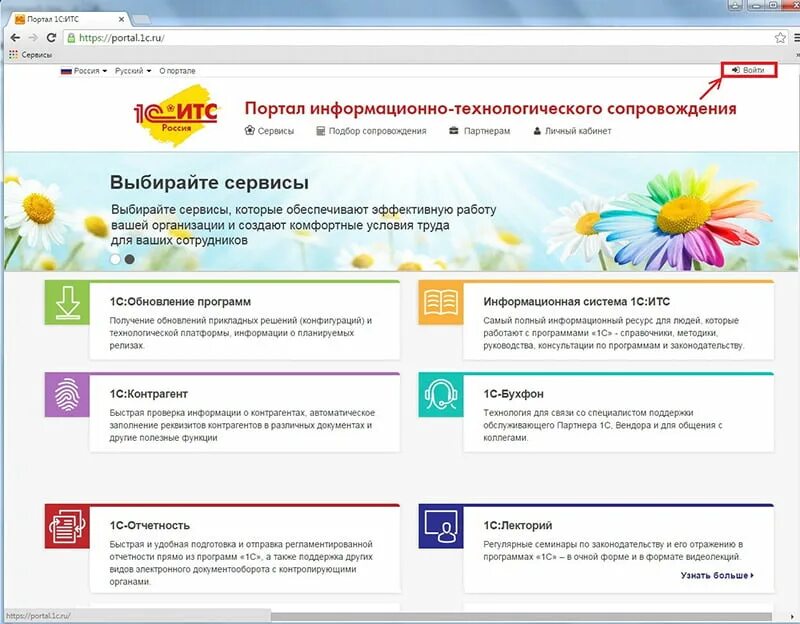Screen dimensions: 800x624
Task: Click the Сервисы menu icon
Action: click(249, 131)
